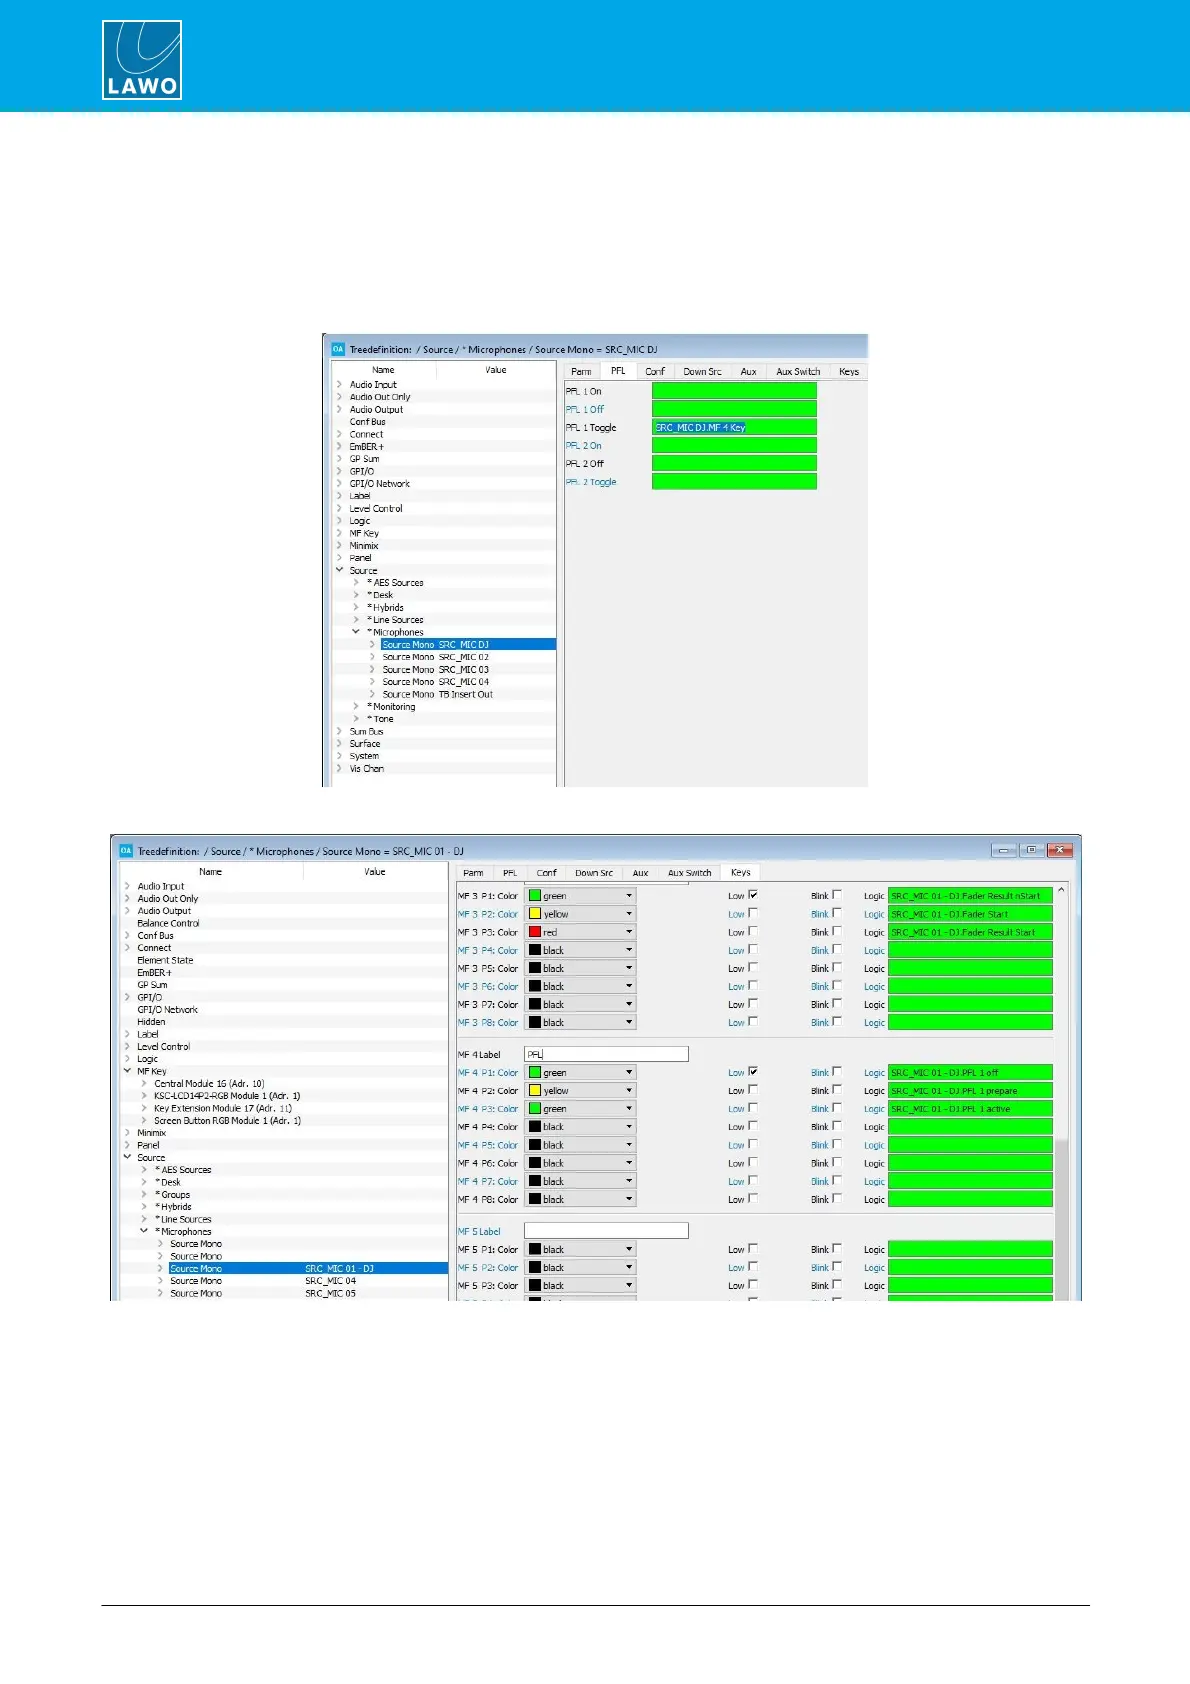
Task: Enable the Blink checkbox for MF 4 P2
Action: click(x=837, y=1090)
